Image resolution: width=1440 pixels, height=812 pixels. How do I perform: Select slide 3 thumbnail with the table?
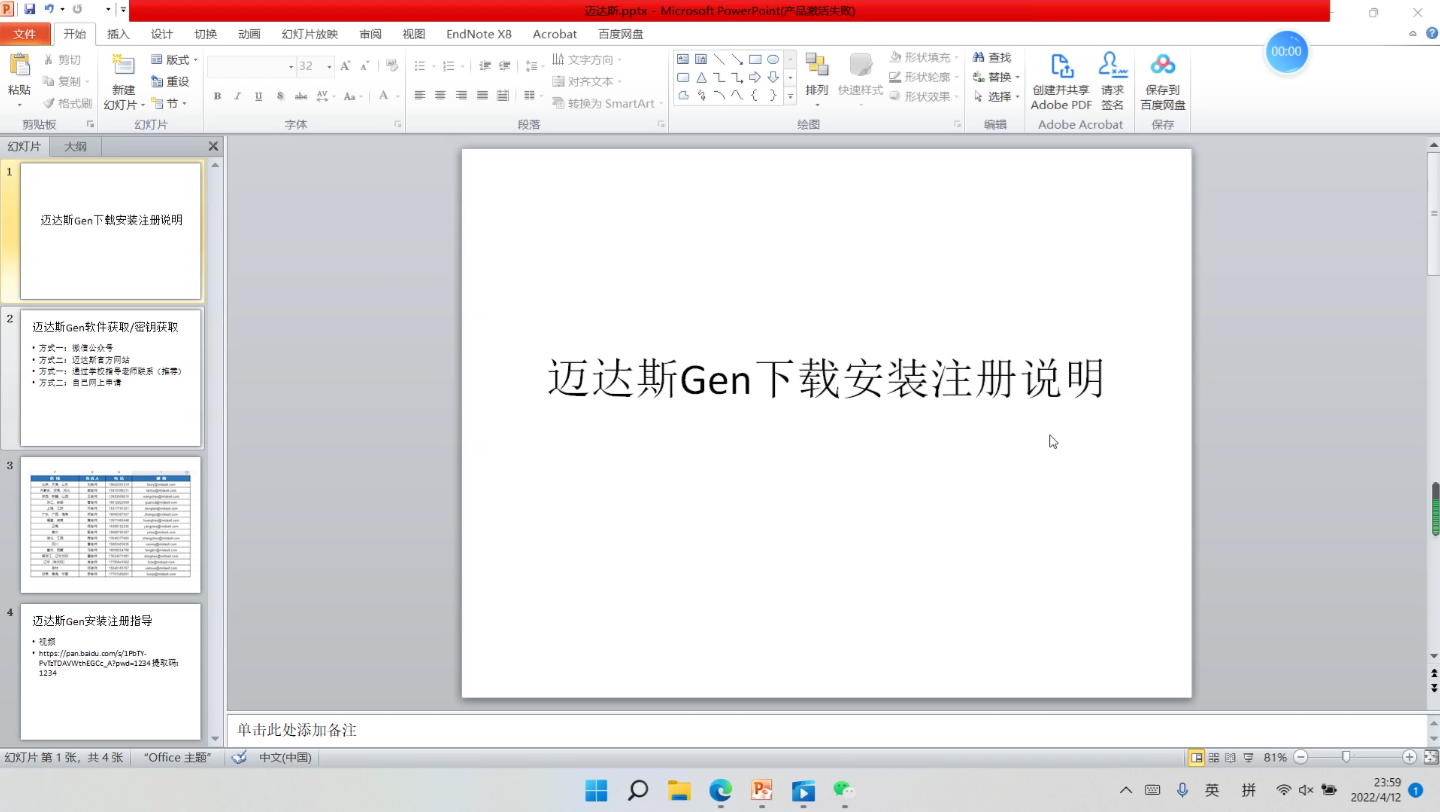coord(111,525)
